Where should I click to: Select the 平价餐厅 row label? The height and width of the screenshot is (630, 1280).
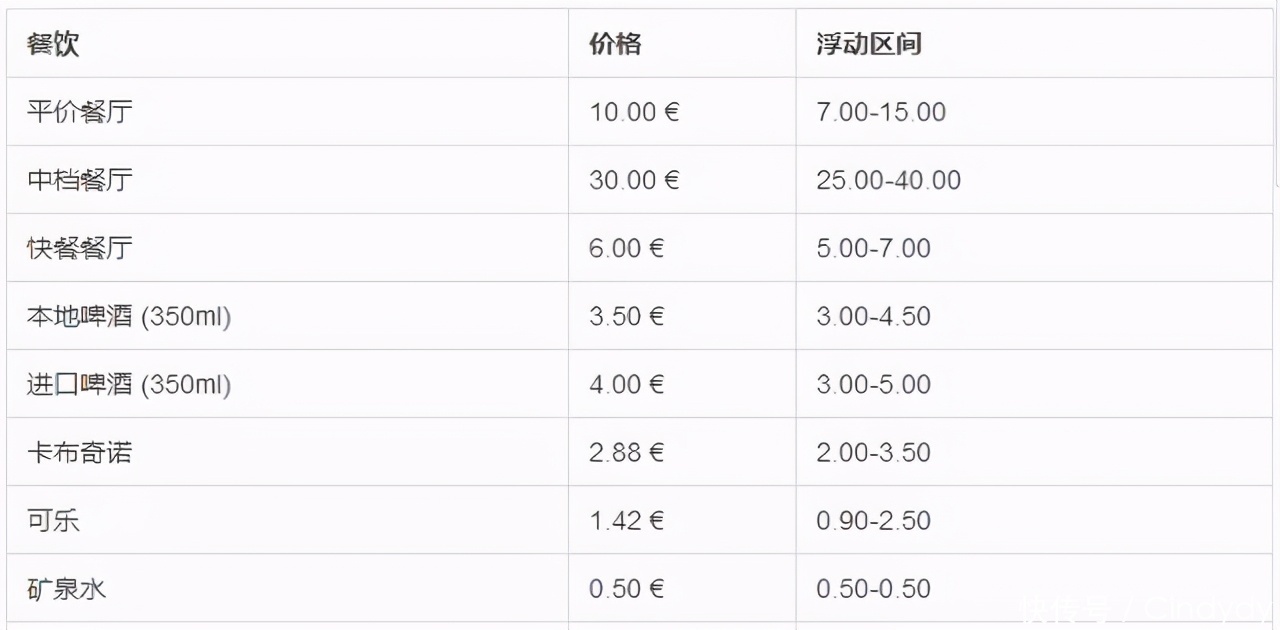pyautogui.click(x=80, y=112)
